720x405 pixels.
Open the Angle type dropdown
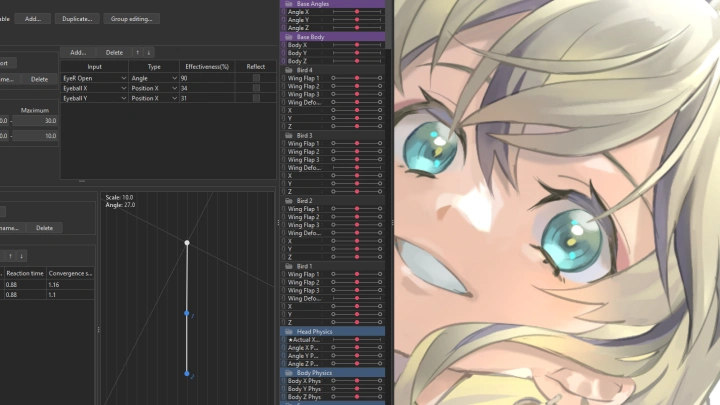[174, 77]
